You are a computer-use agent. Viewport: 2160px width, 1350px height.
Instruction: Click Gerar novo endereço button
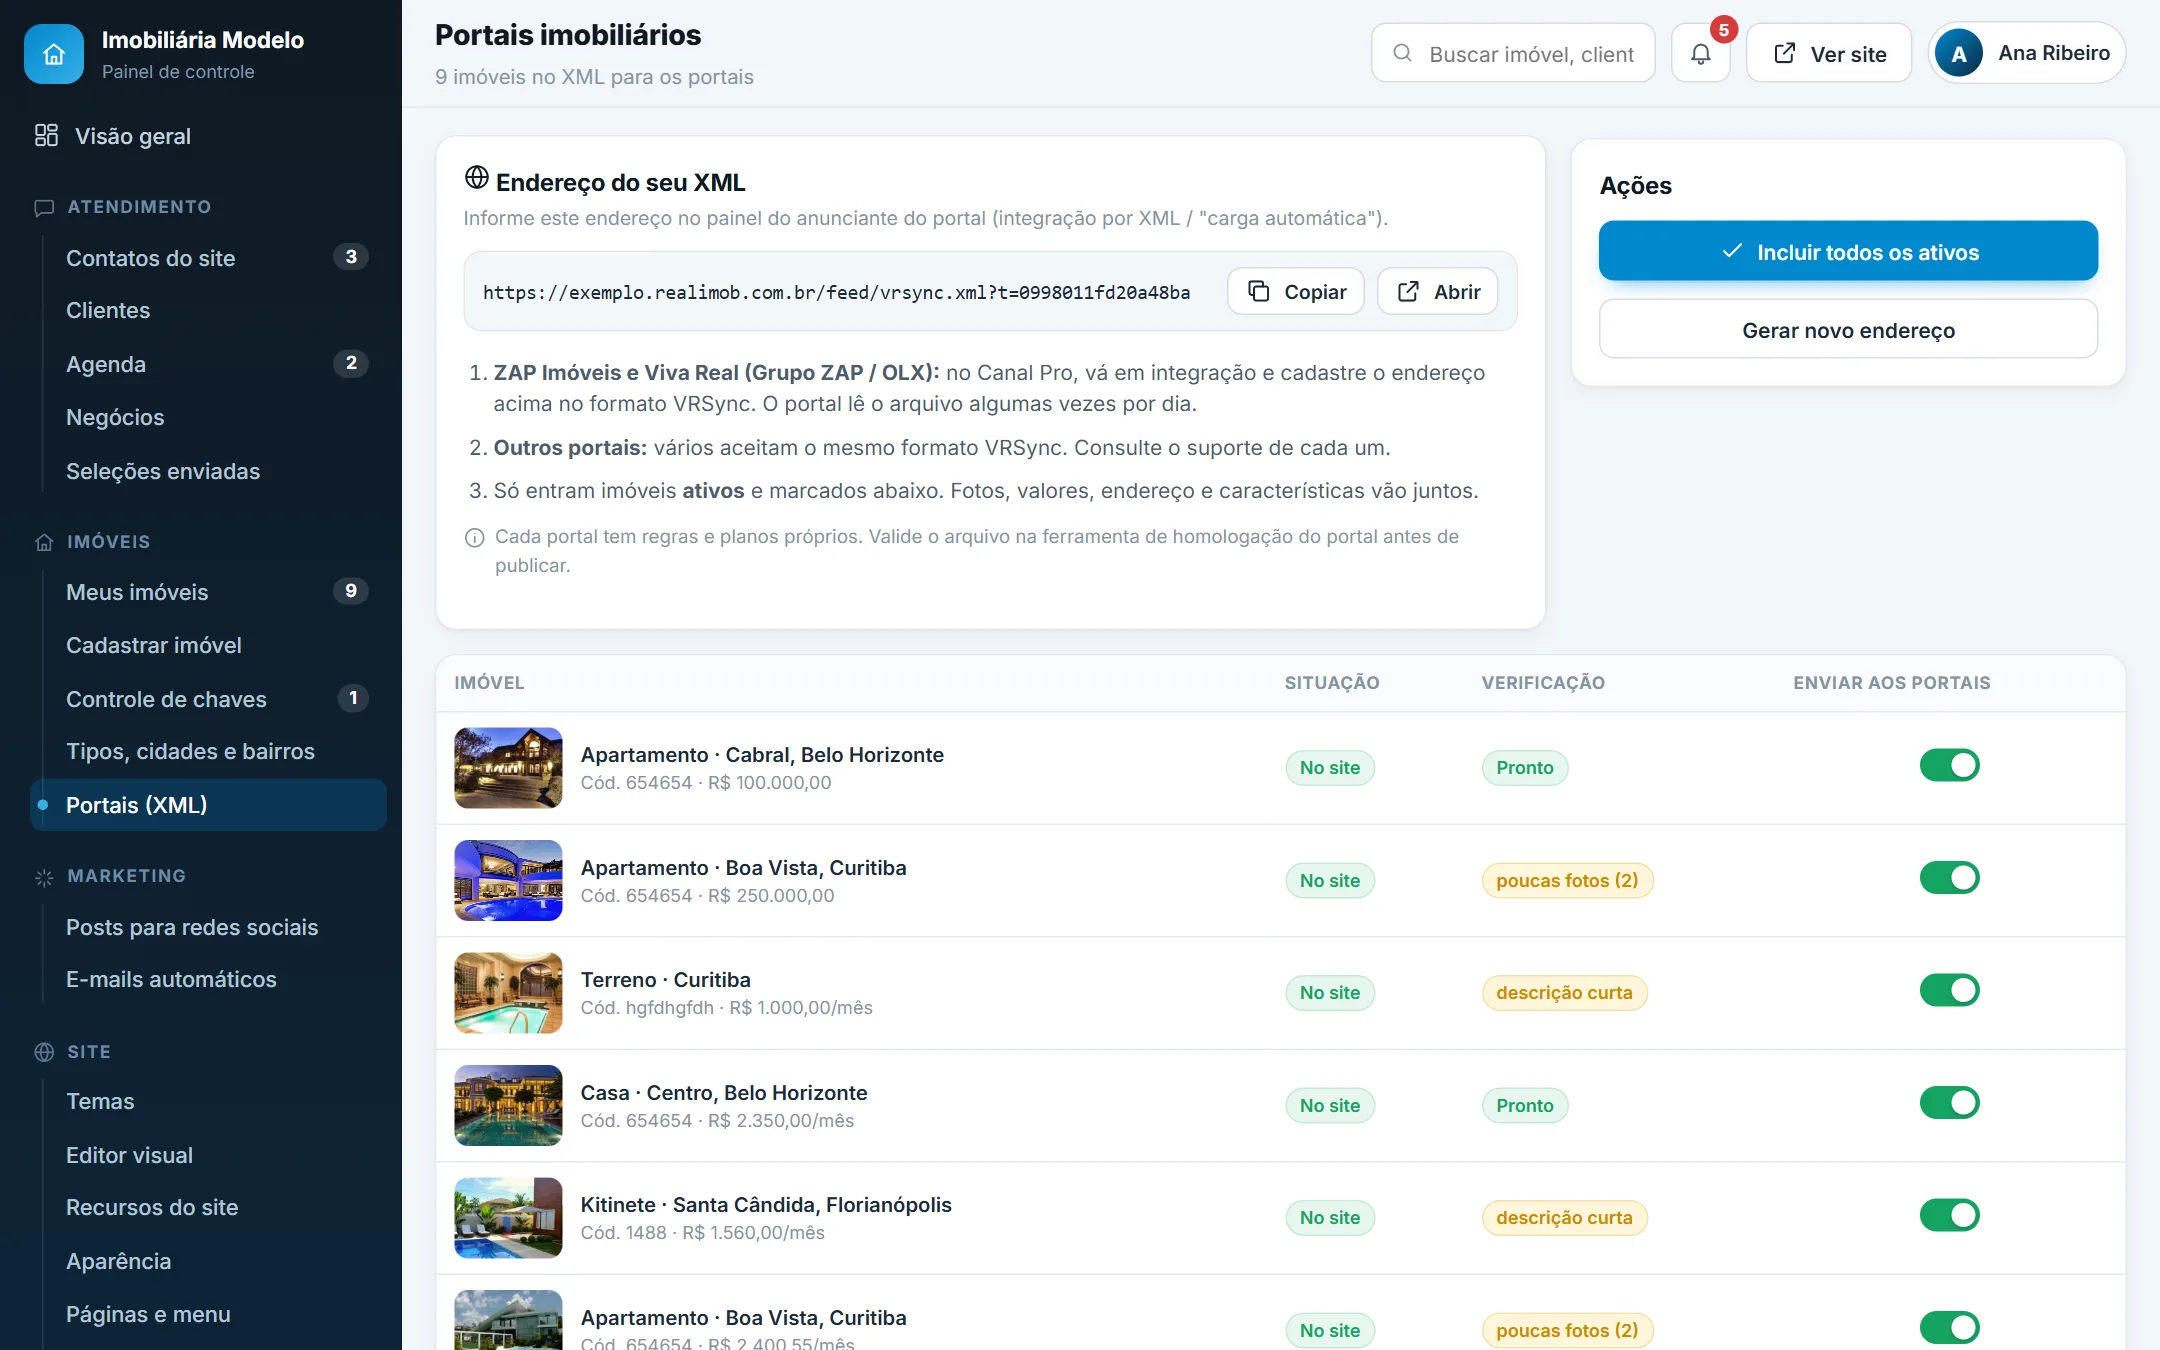point(1848,330)
